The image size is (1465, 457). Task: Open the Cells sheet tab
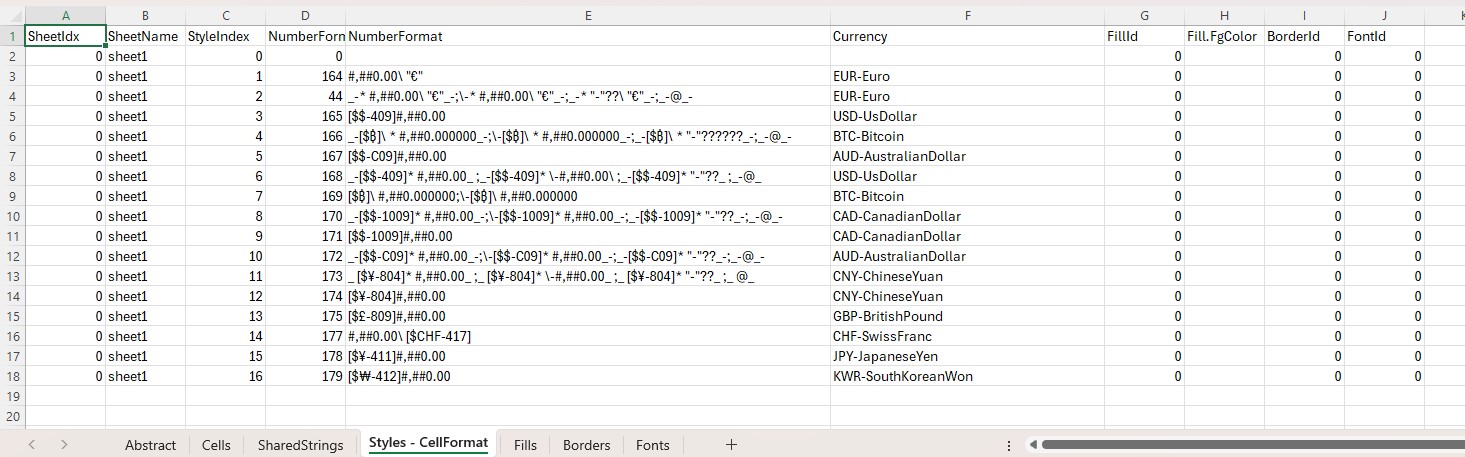(x=216, y=445)
